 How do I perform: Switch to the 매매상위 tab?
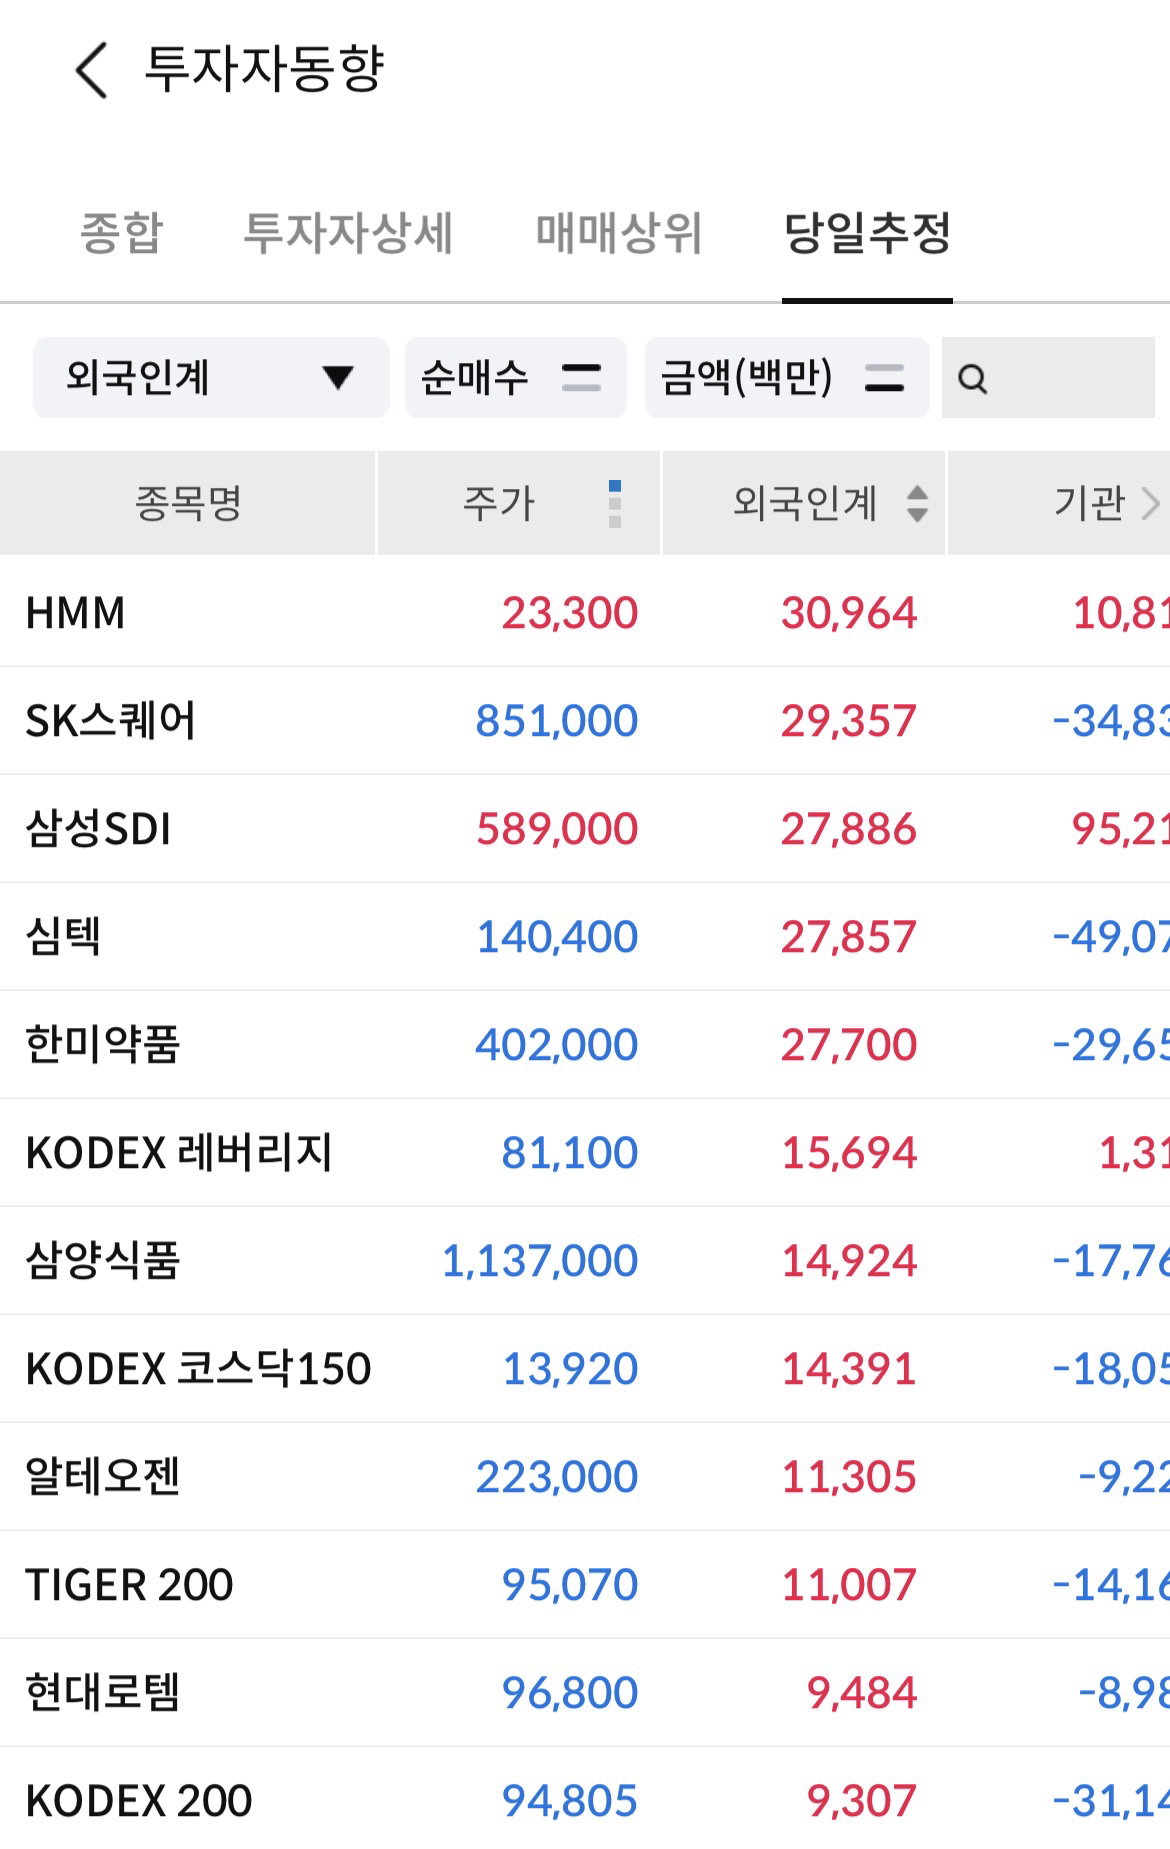[x=619, y=233]
